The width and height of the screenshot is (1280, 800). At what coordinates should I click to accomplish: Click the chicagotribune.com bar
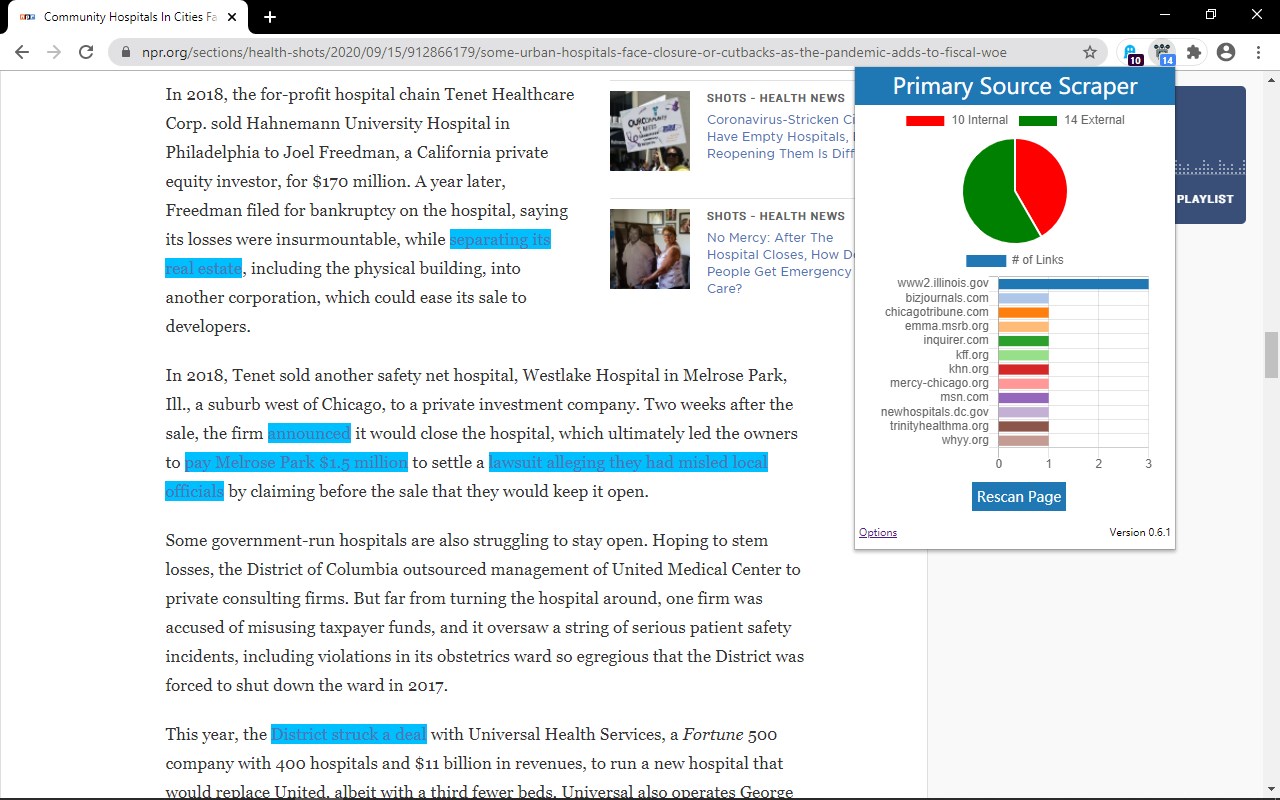point(1024,312)
